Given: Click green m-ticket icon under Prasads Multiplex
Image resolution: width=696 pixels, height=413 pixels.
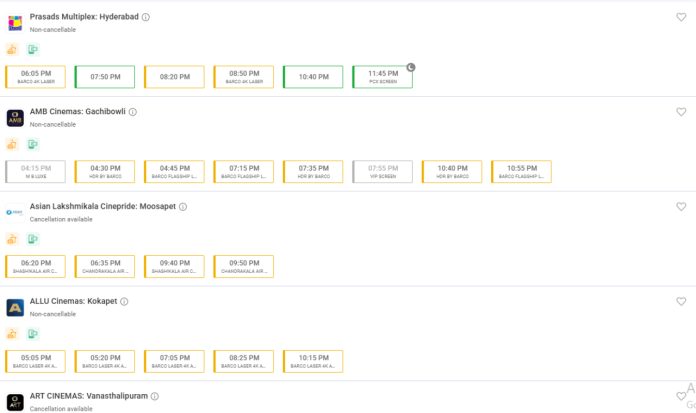Looking at the screenshot, I should tap(32, 49).
